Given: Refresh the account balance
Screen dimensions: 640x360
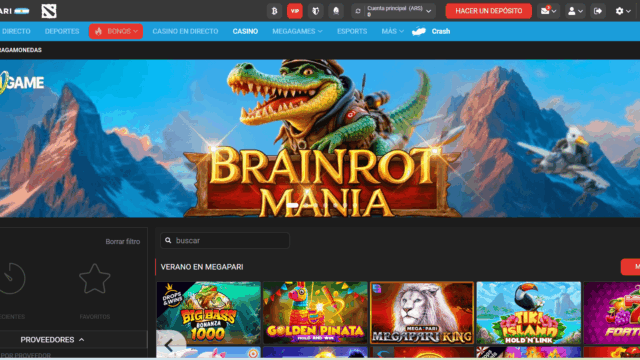Looking at the screenshot, I should click(x=358, y=11).
